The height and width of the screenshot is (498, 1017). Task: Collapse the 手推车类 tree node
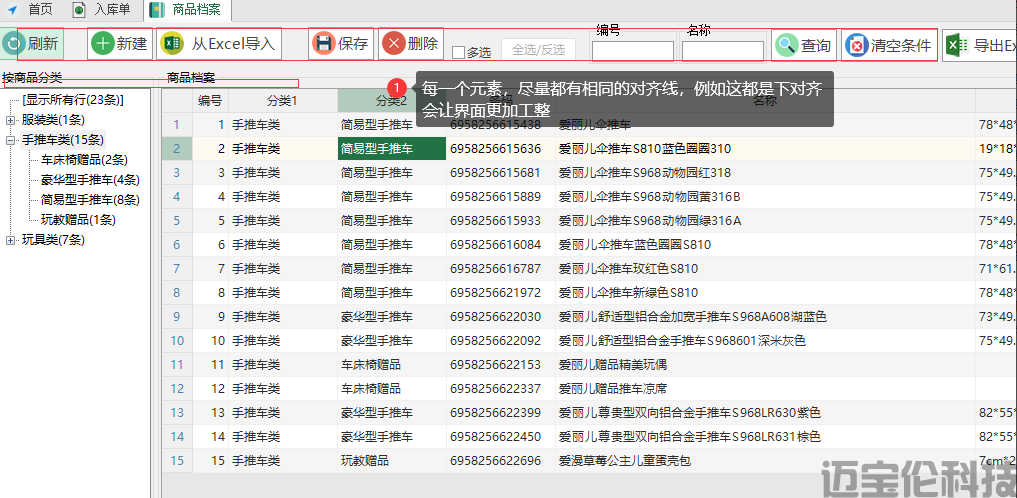click(11, 140)
